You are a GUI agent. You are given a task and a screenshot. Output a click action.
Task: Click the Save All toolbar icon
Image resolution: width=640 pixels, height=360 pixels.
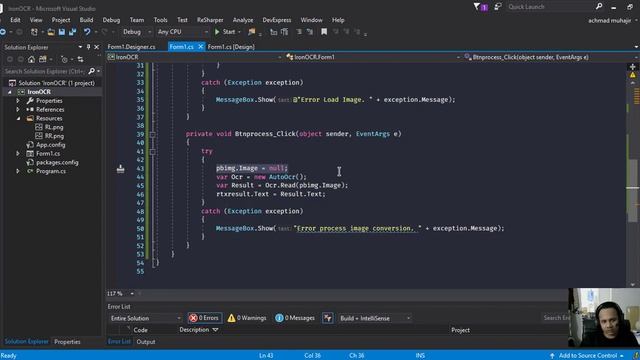click(x=72, y=32)
